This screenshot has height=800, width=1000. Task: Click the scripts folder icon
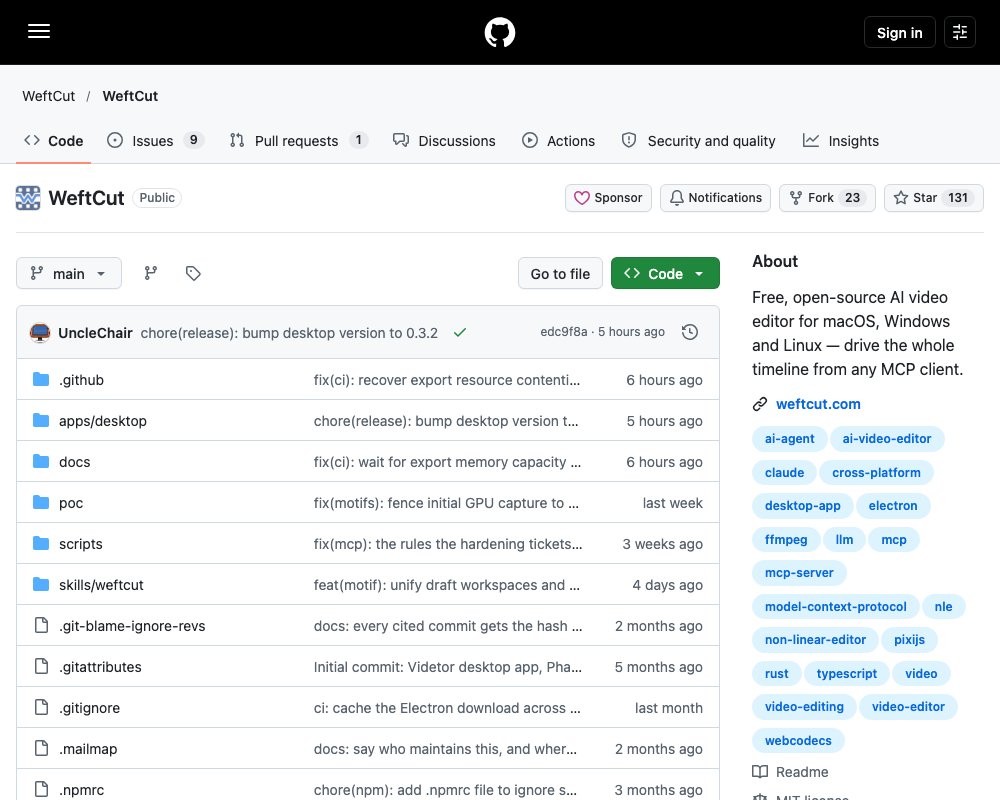41,544
